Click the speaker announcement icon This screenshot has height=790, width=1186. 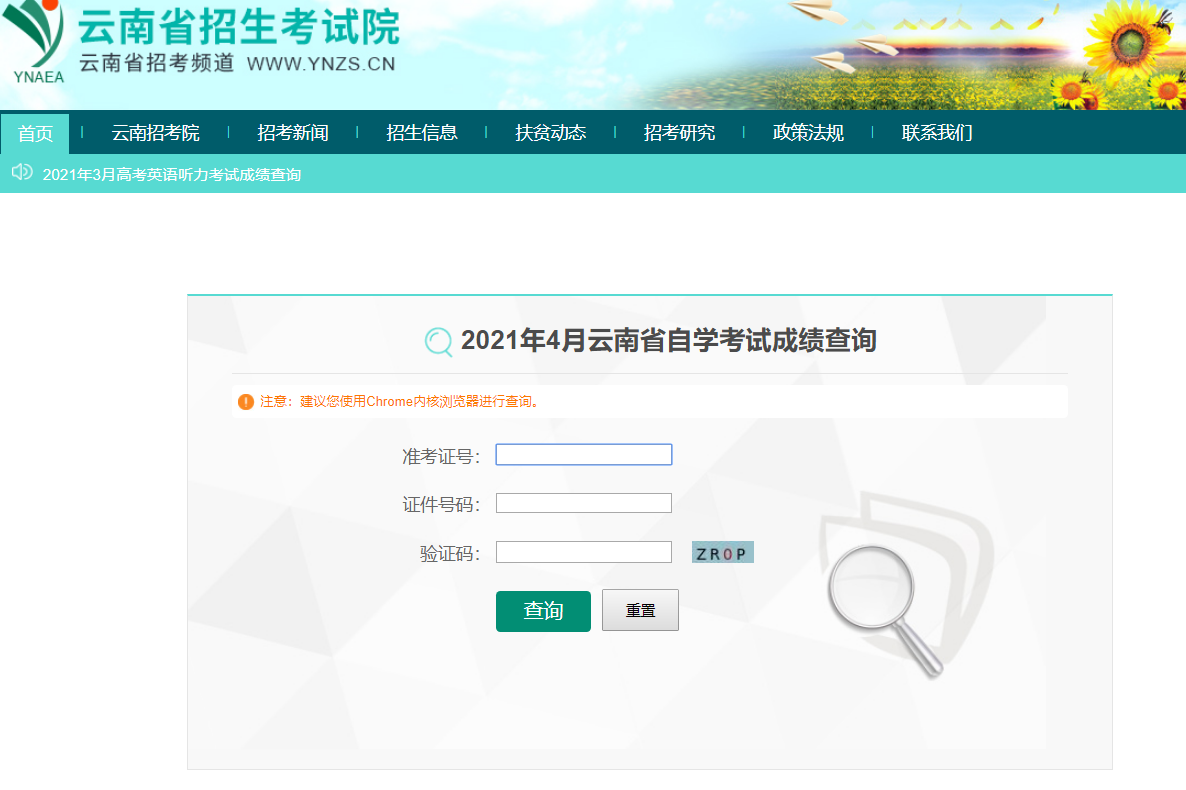click(22, 173)
